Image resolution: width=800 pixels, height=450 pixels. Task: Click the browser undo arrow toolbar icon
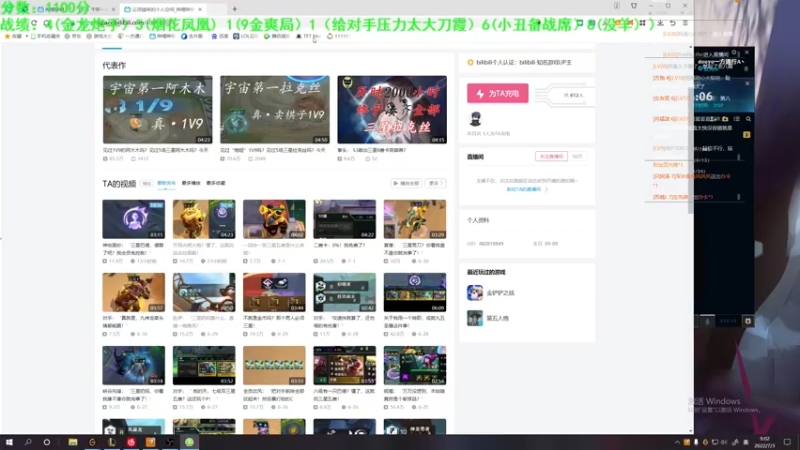pyautogui.click(x=672, y=23)
